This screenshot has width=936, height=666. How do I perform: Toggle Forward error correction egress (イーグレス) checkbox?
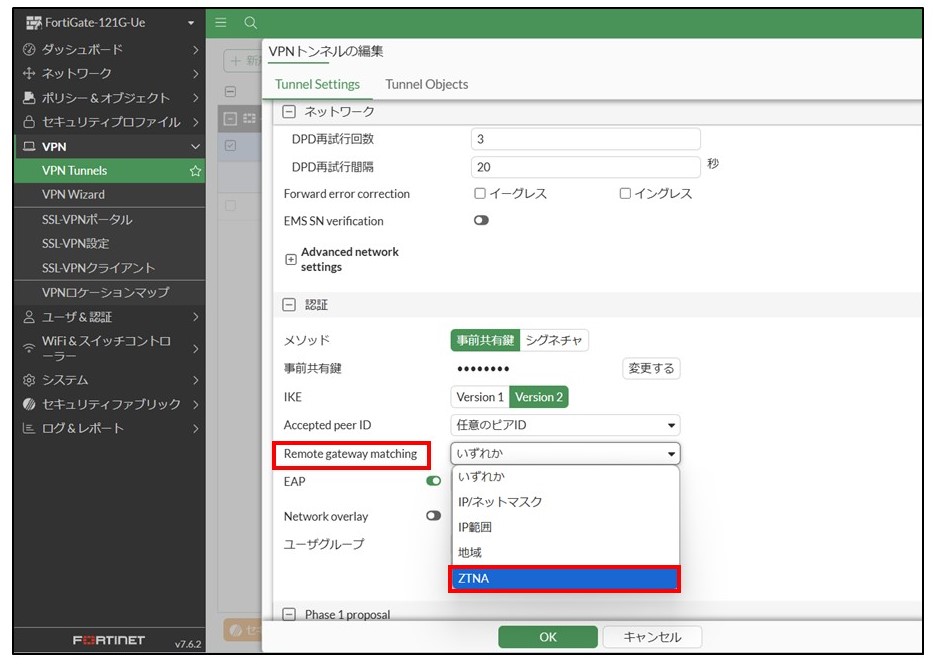point(480,193)
